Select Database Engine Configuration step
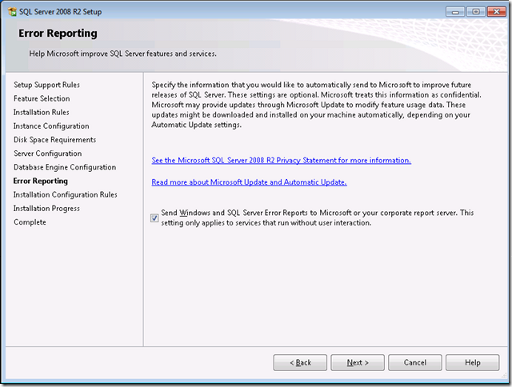512x387 pixels. point(65,167)
